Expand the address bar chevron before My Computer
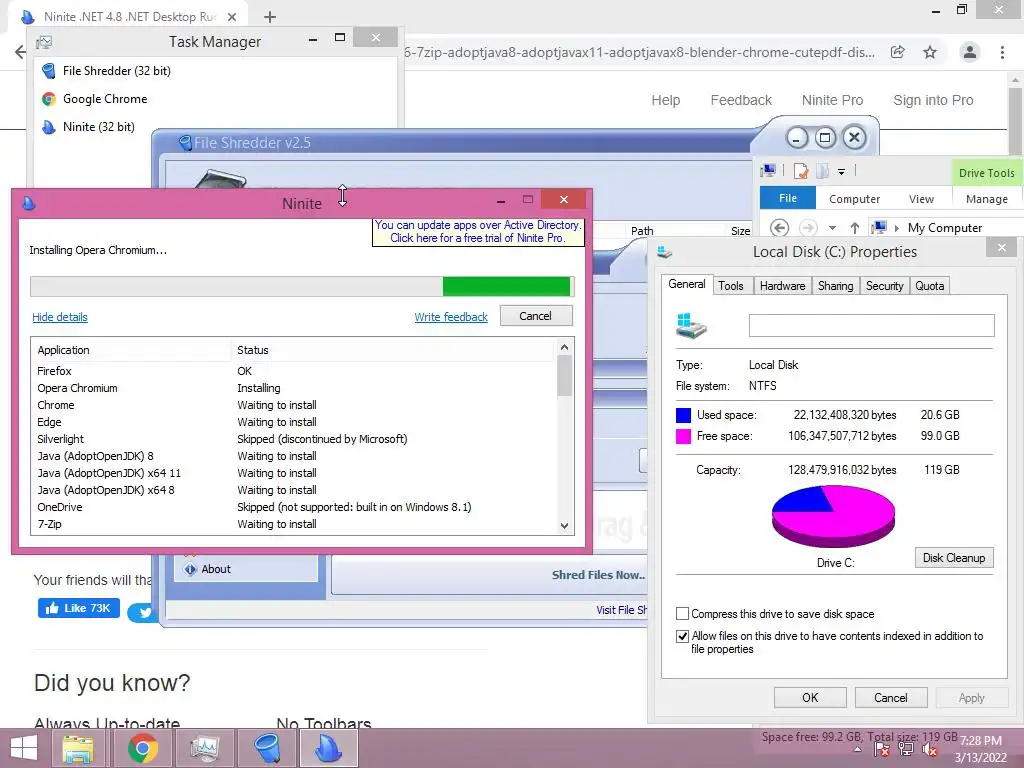This screenshot has width=1024, height=768. (897, 228)
